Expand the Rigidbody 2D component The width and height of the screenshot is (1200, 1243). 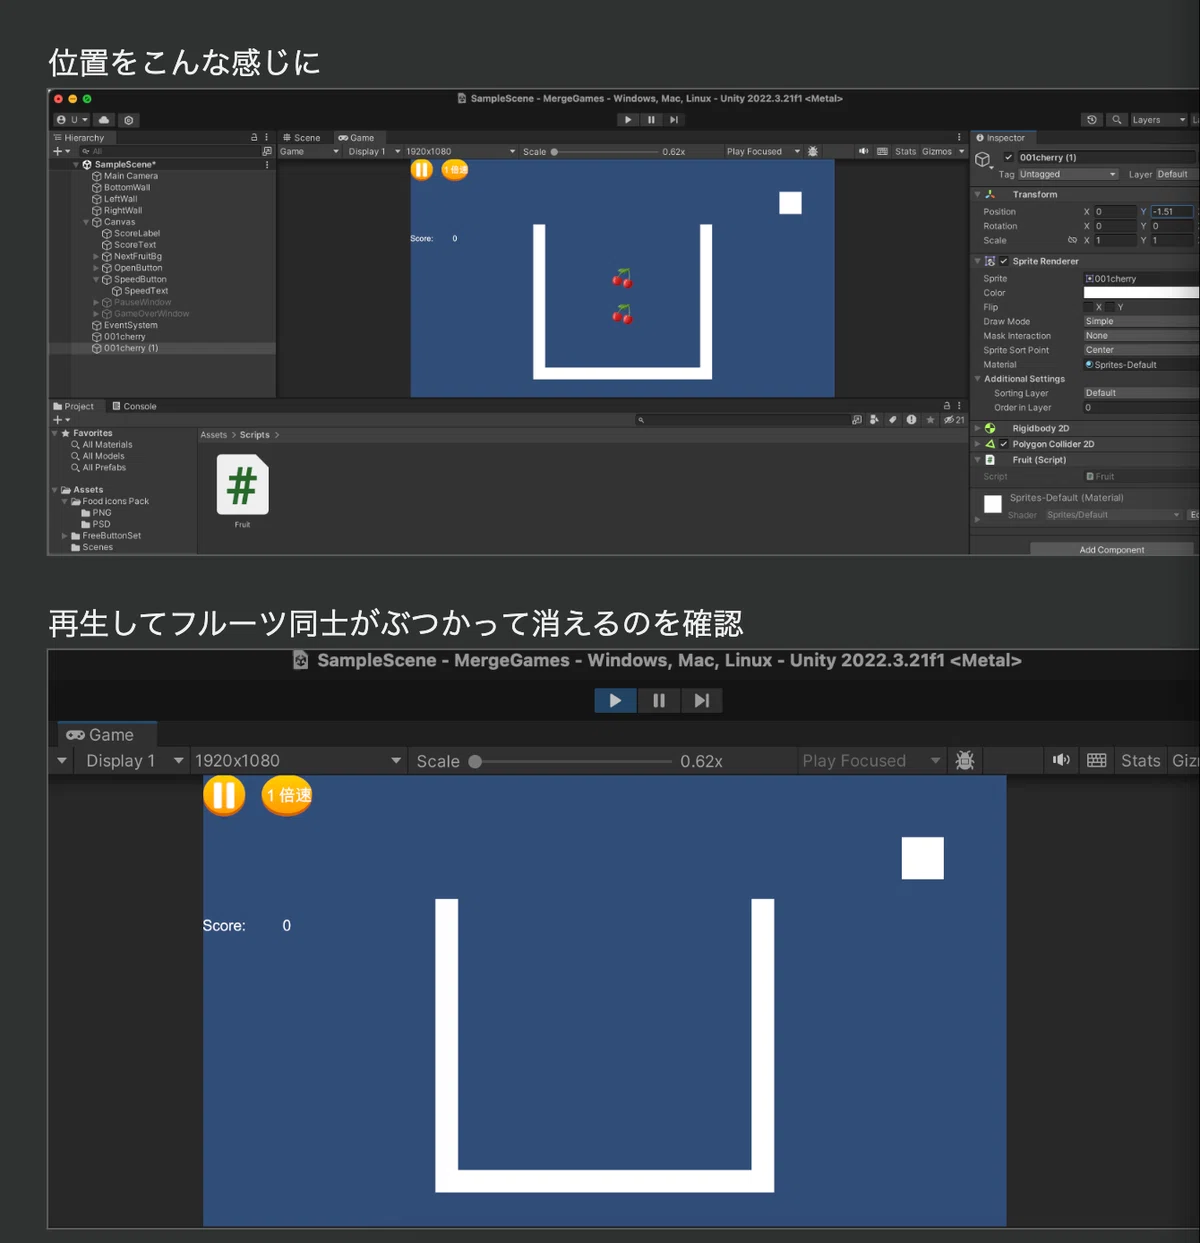point(978,429)
